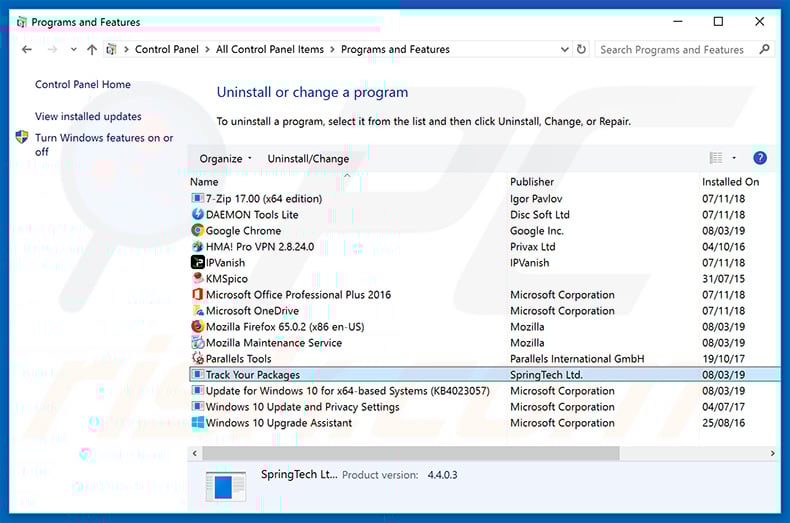This screenshot has height=523, width=790.
Task: Click the Microsoft Office icon
Action: 198,295
